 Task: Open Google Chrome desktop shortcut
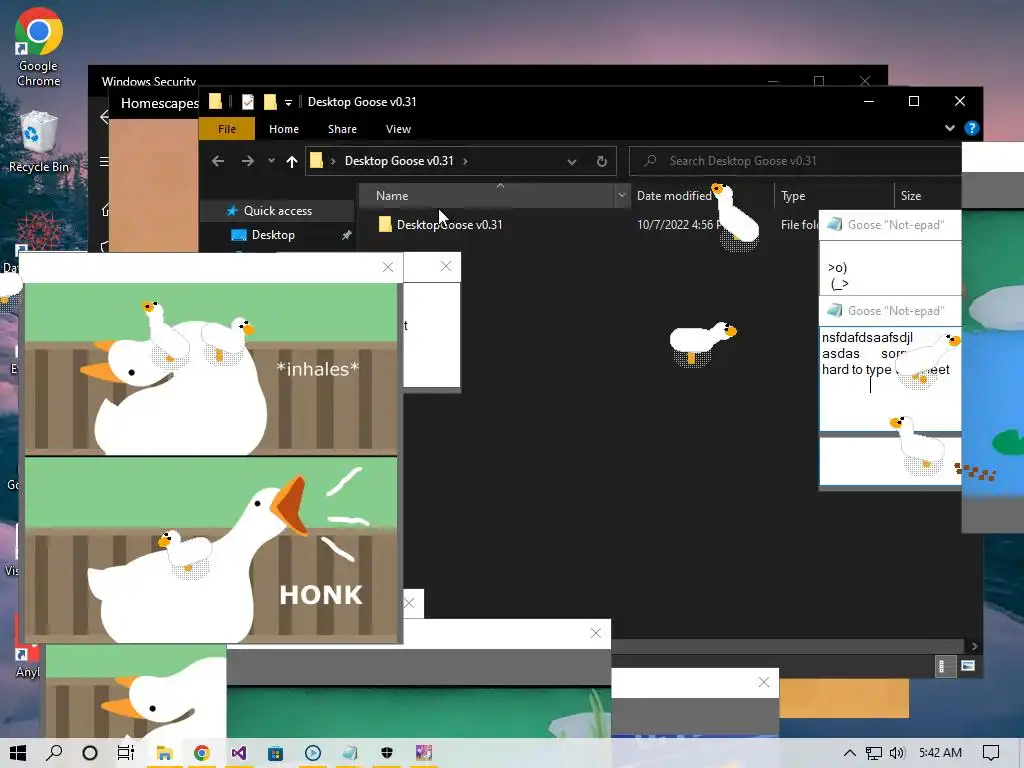[39, 47]
